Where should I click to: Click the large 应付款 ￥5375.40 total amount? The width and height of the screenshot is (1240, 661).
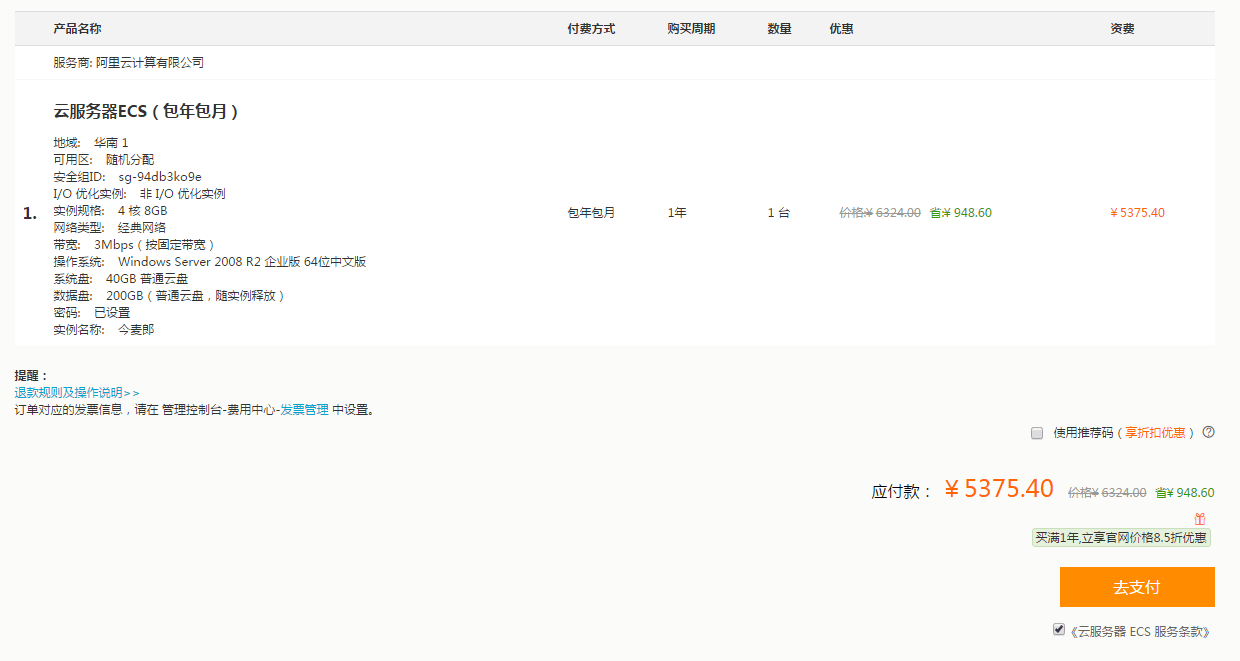point(998,489)
